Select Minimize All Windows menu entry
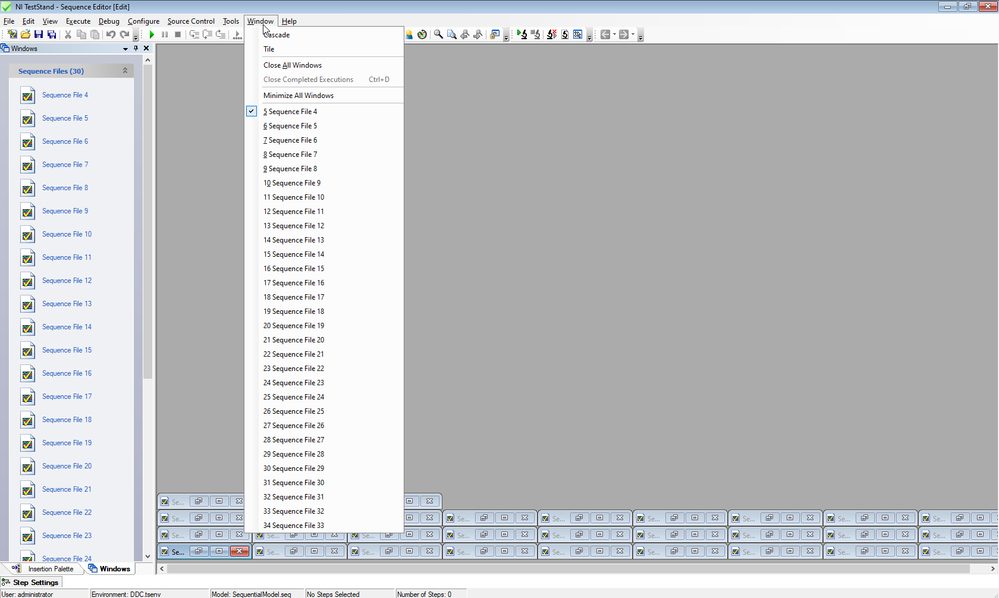This screenshot has height=598, width=999. (x=324, y=96)
